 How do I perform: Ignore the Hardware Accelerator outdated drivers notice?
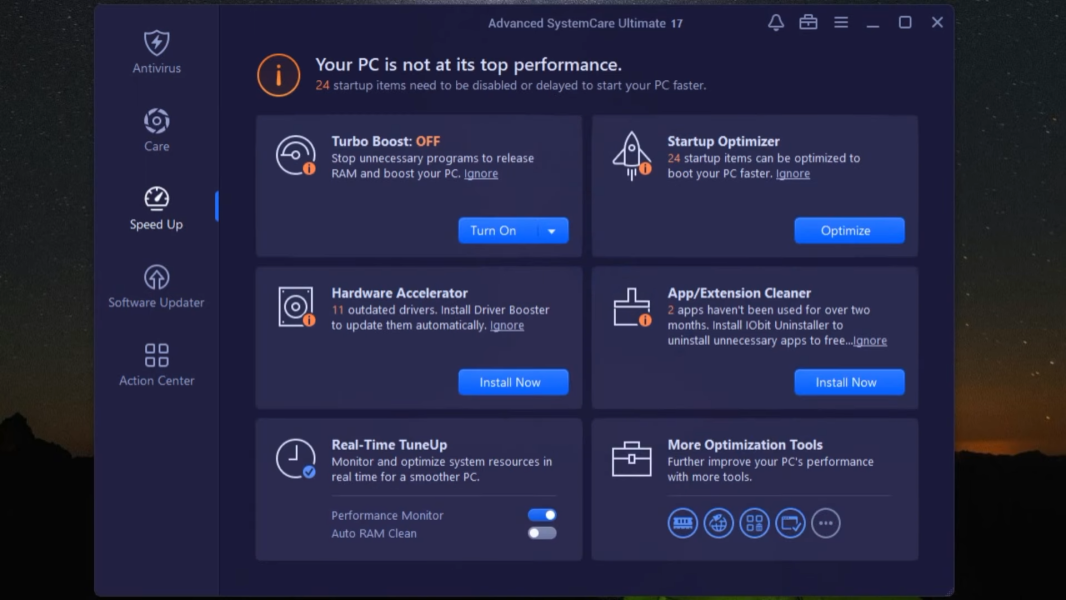[x=507, y=325]
